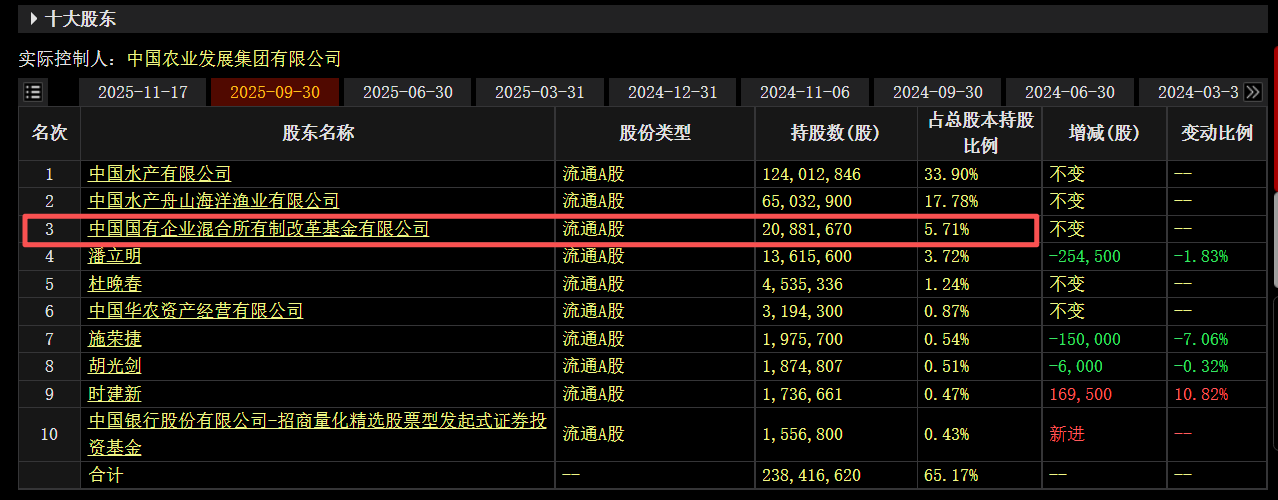Select the 2024-11-06 date tab
Viewport: 1278px width, 500px height.
click(x=805, y=92)
